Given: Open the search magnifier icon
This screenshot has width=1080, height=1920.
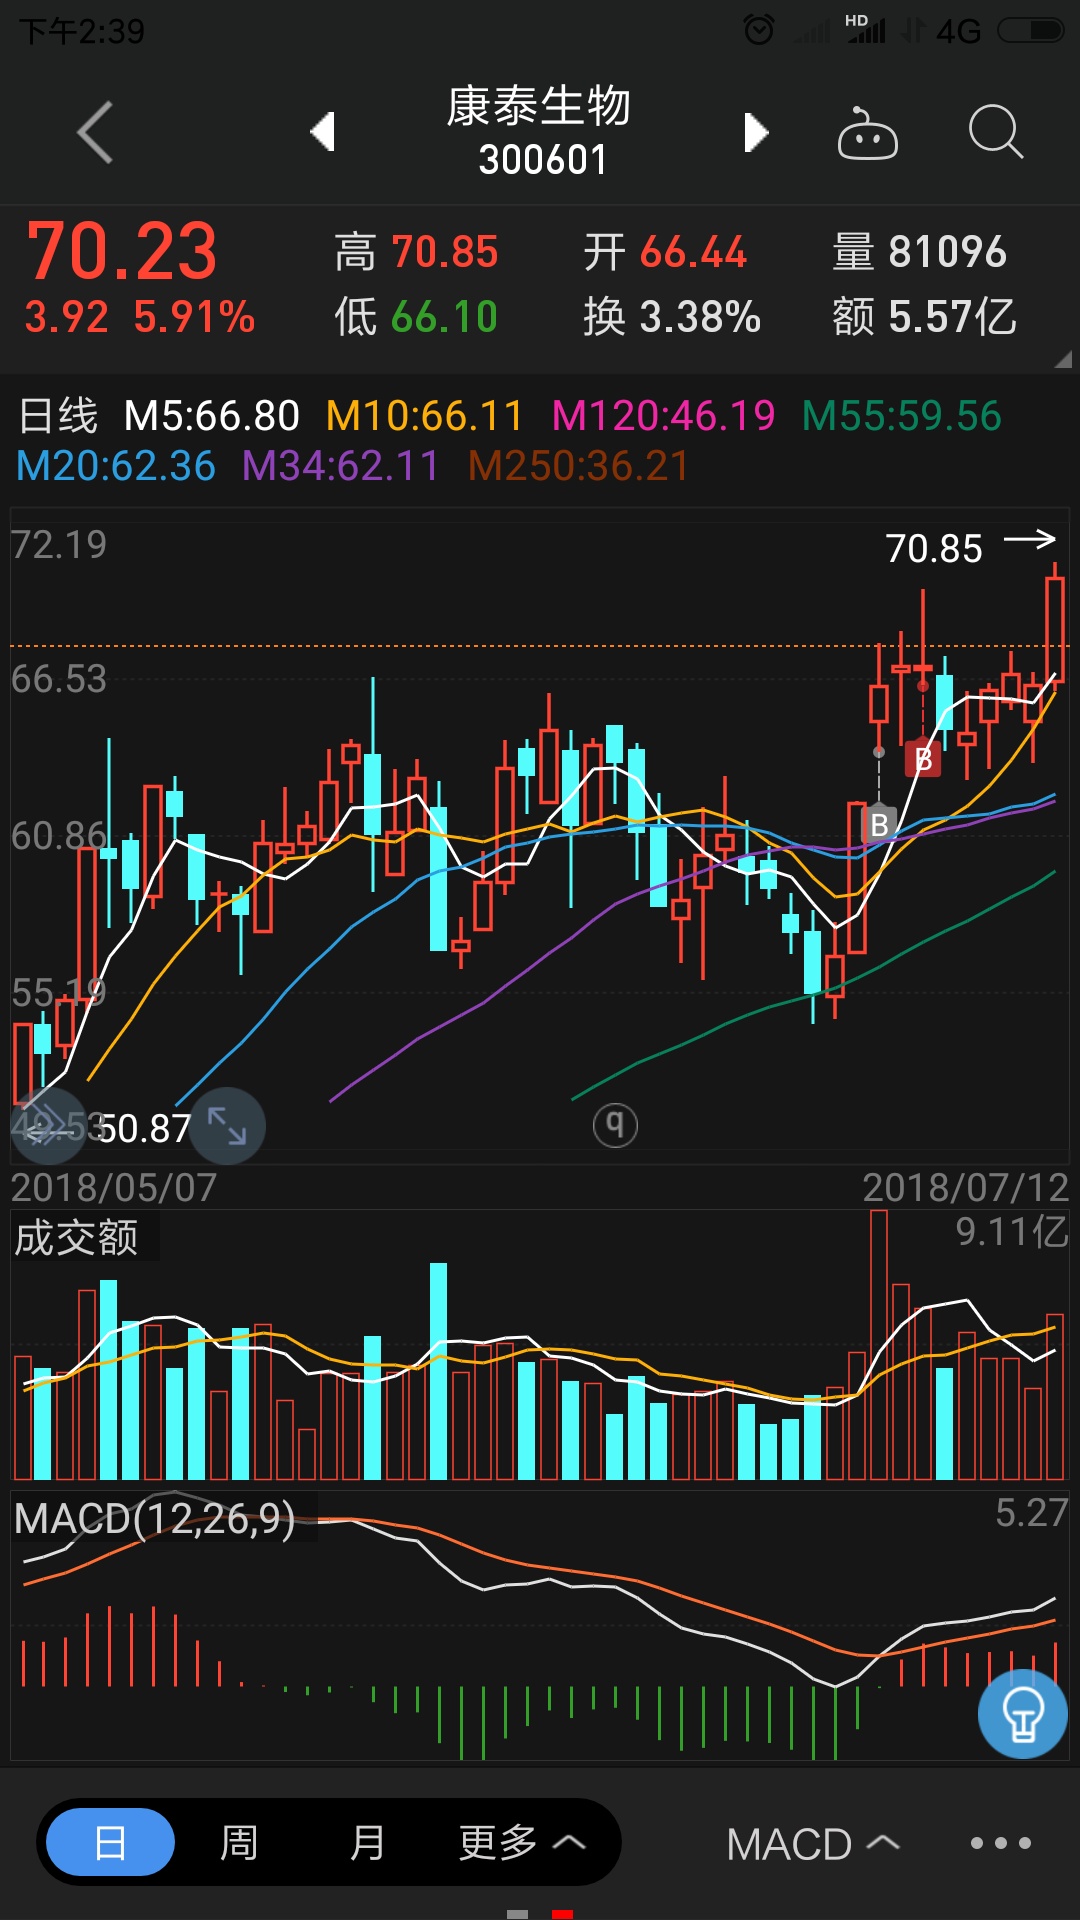Looking at the screenshot, I should 995,132.
